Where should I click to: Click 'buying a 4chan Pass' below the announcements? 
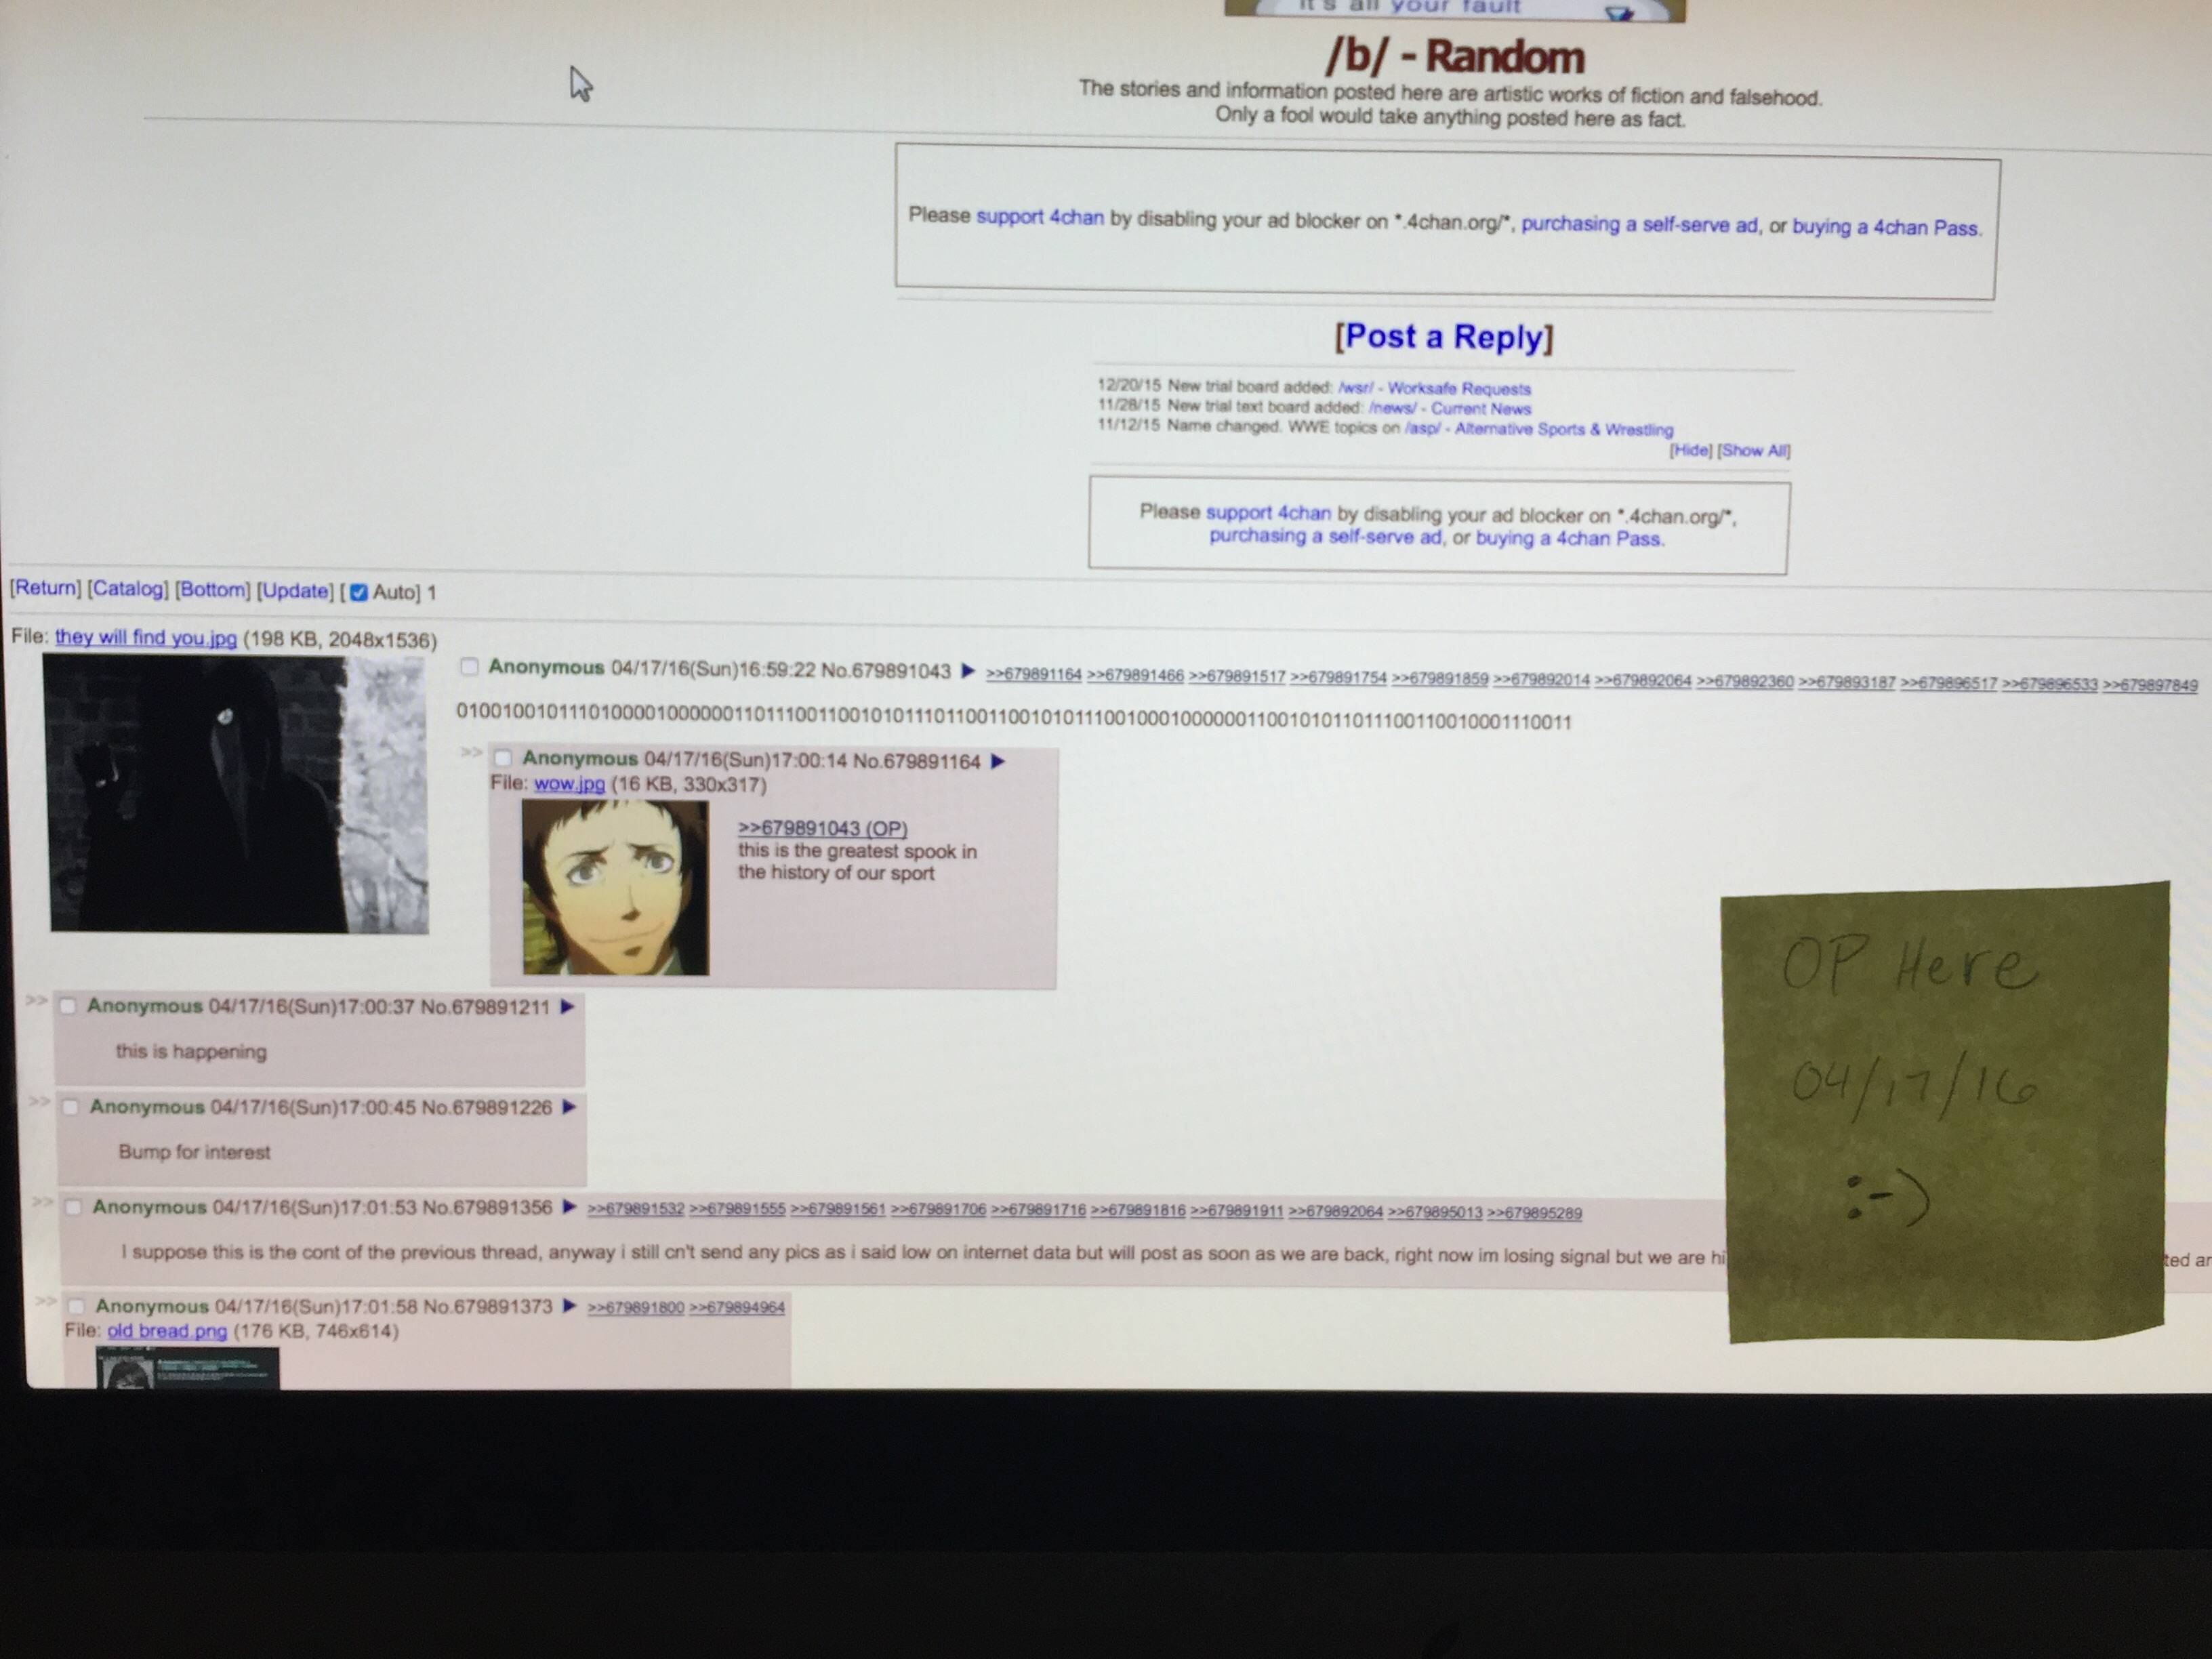(x=1568, y=538)
